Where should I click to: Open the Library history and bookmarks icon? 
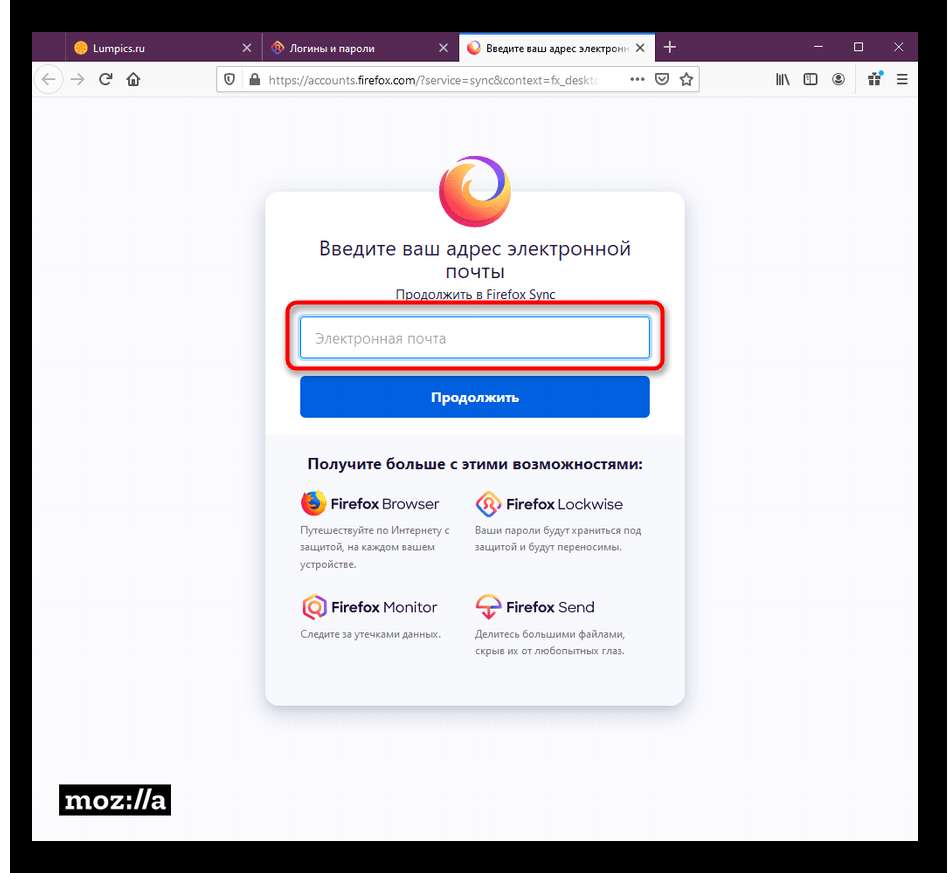783,79
